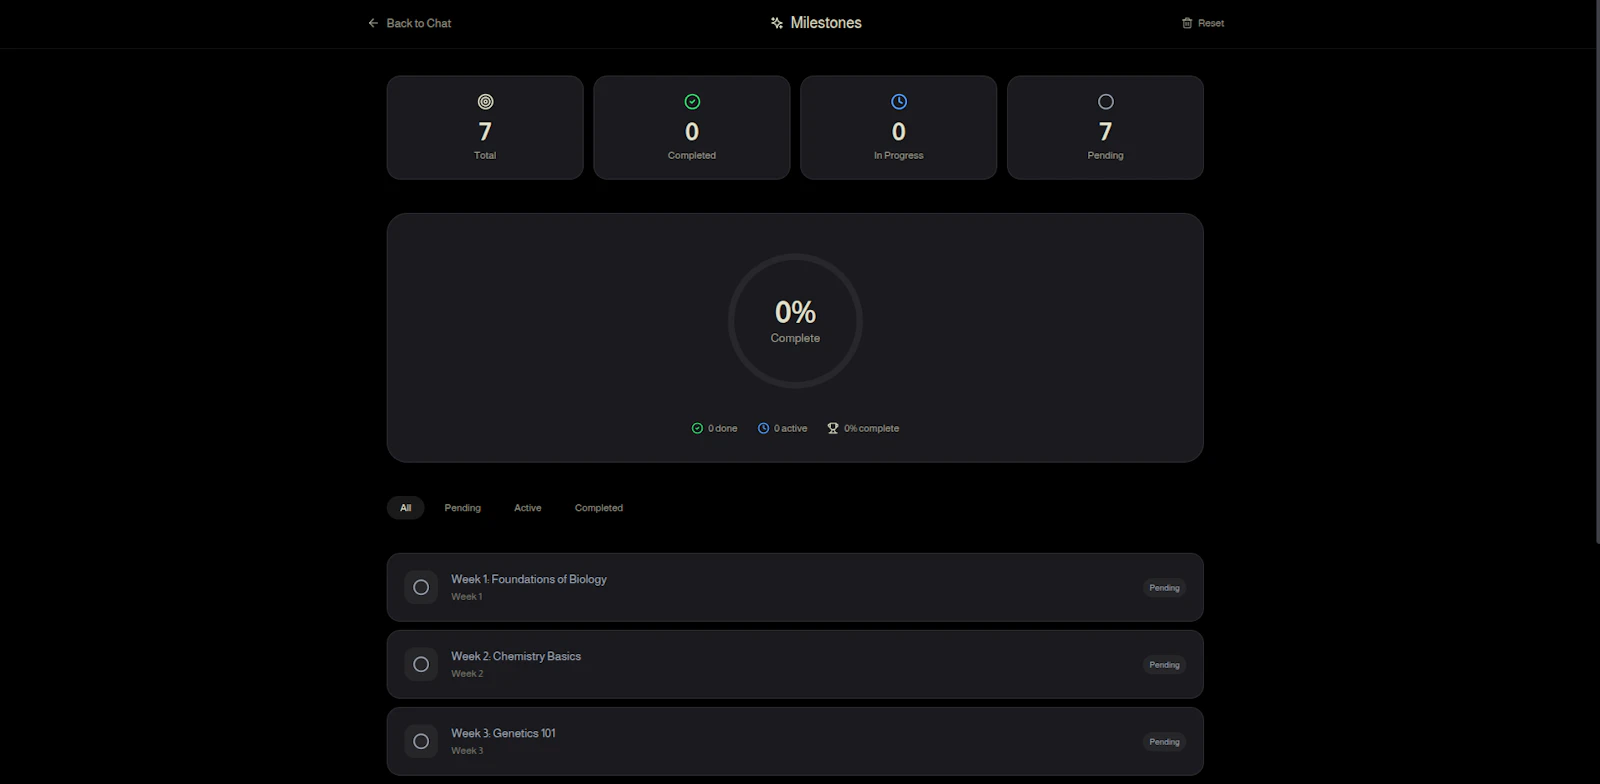Click the clock icon beside 0 active
The height and width of the screenshot is (784, 1600).
[x=763, y=428]
